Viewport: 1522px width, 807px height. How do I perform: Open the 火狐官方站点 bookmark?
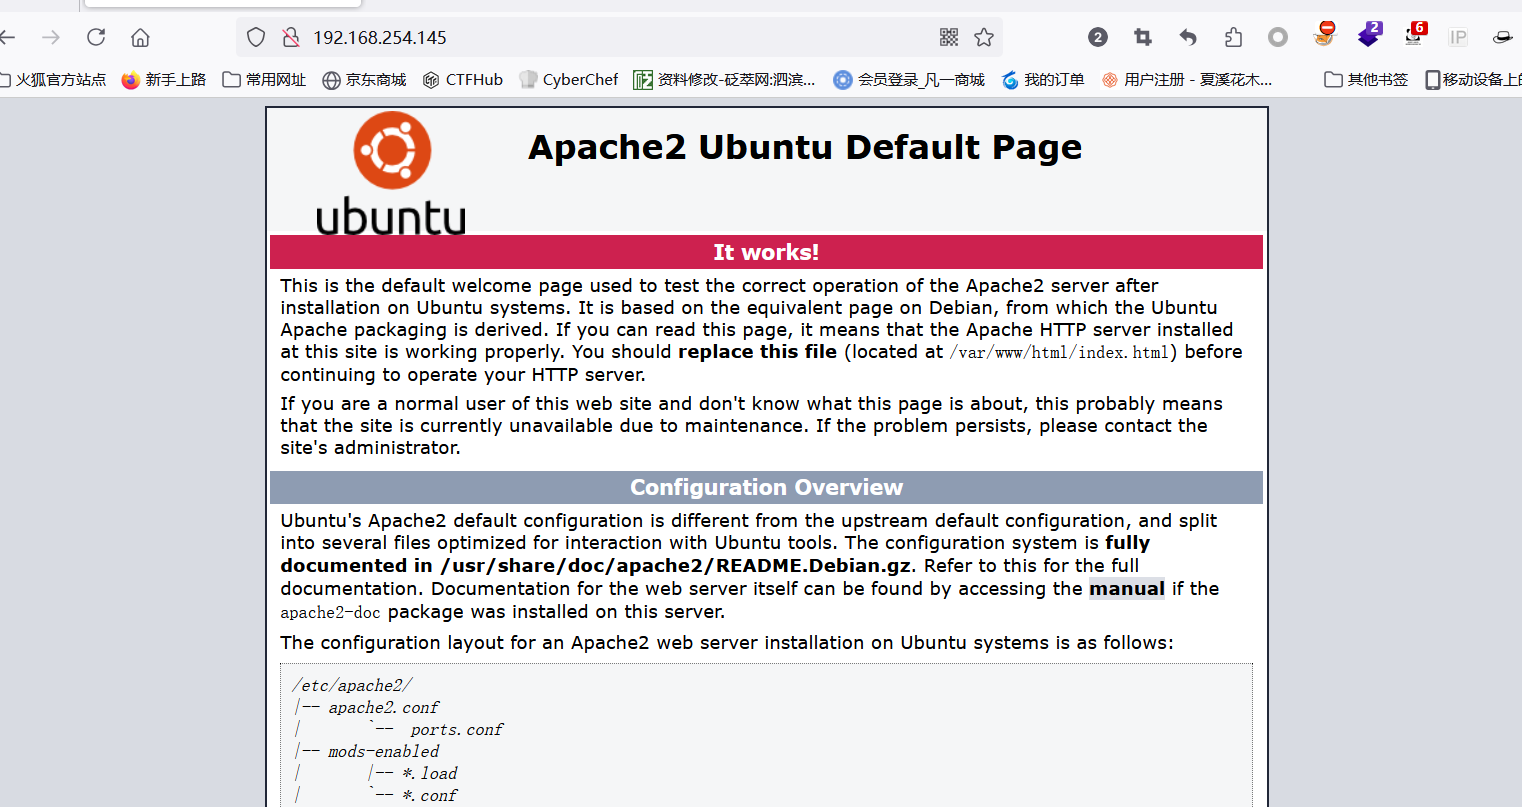pos(54,79)
